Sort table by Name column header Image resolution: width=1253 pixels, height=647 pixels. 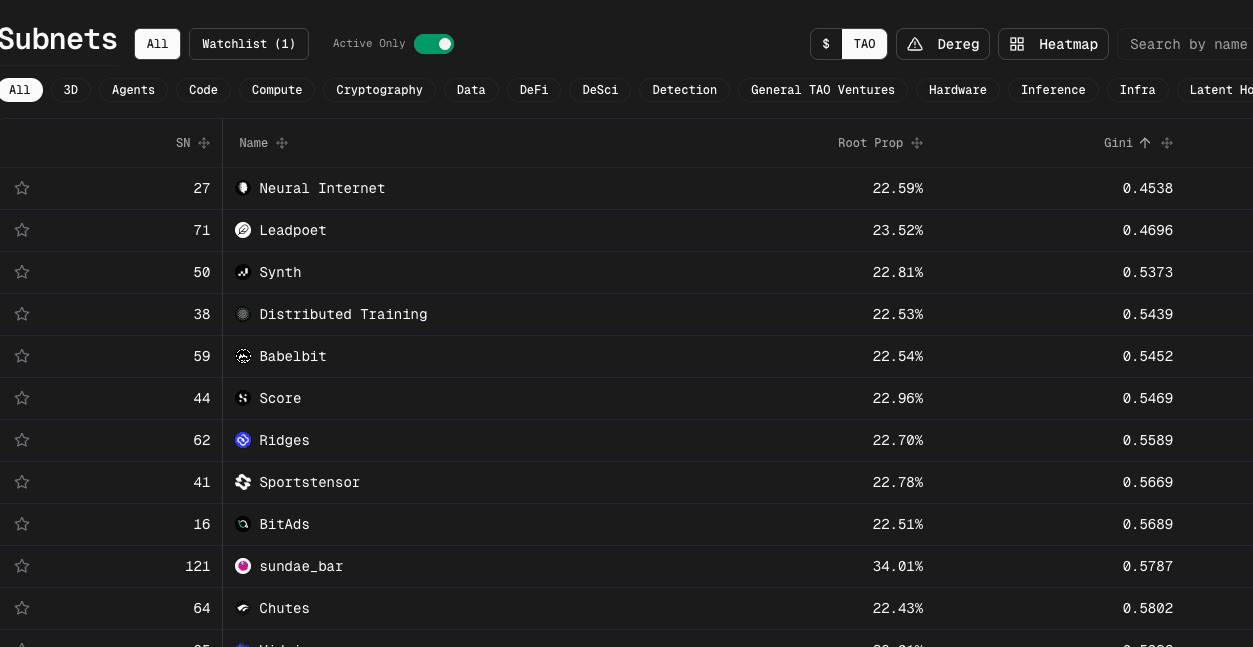[x=253, y=143]
